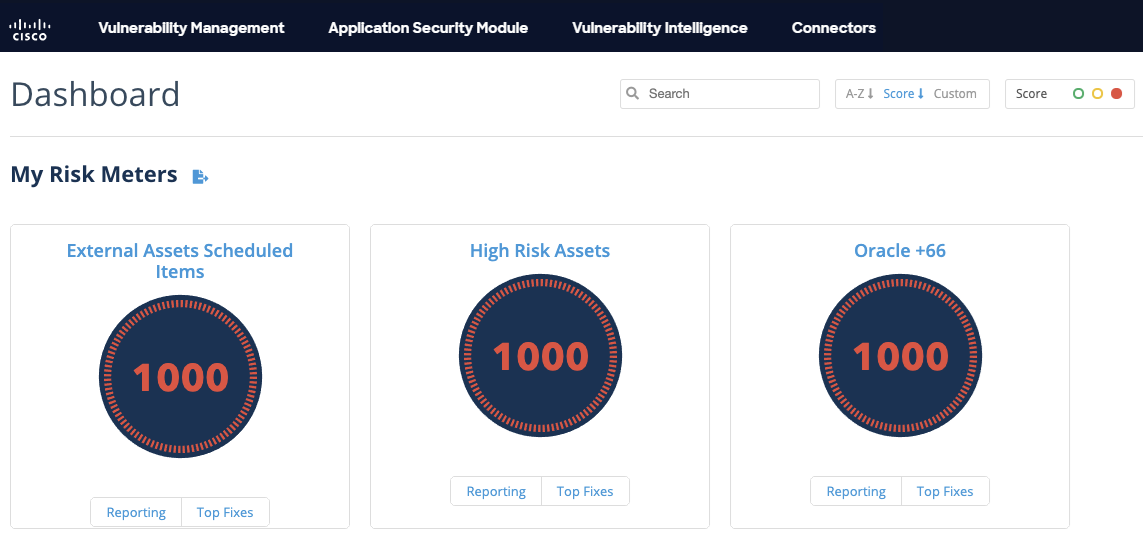The height and width of the screenshot is (541, 1143).
Task: Open the Application Security Module menu
Action: (428, 28)
